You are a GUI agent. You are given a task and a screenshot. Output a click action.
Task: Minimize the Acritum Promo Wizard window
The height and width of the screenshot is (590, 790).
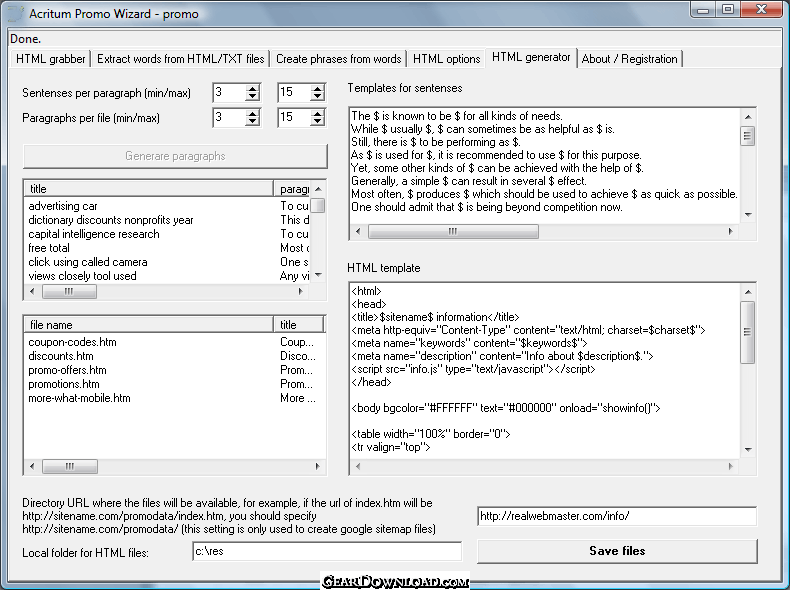pyautogui.click(x=703, y=10)
